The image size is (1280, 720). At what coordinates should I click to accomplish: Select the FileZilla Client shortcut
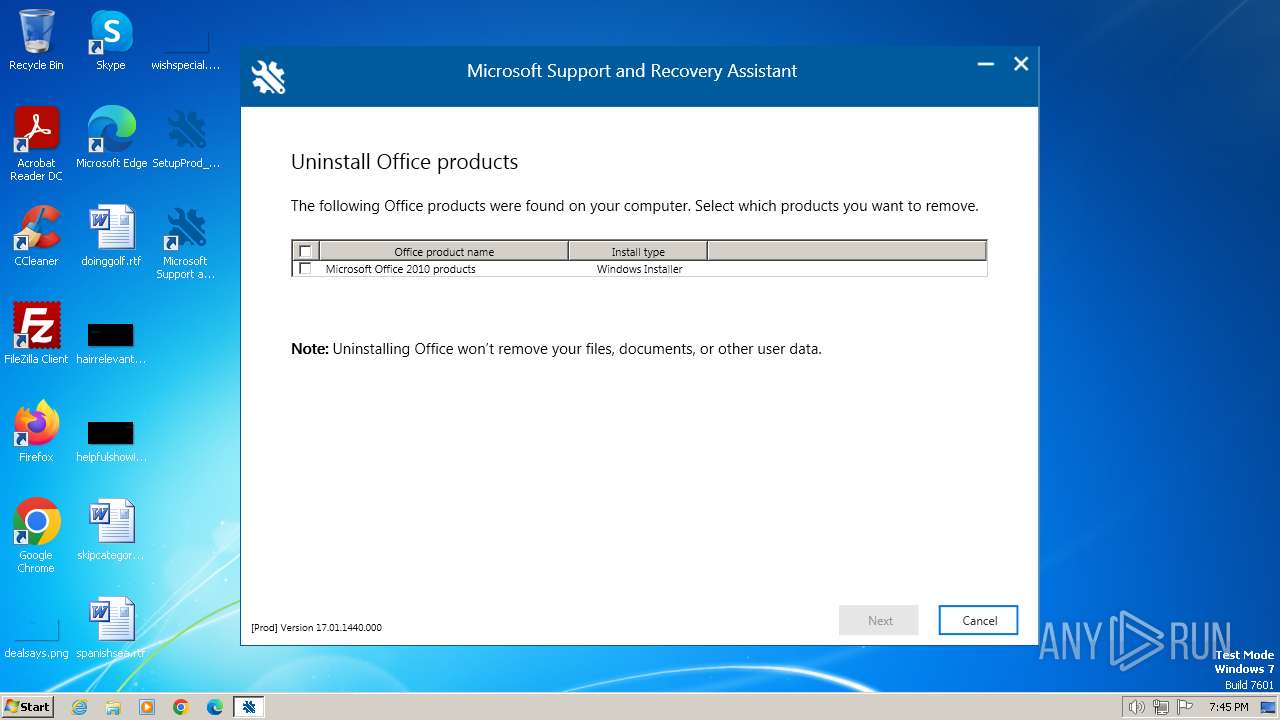coord(36,334)
